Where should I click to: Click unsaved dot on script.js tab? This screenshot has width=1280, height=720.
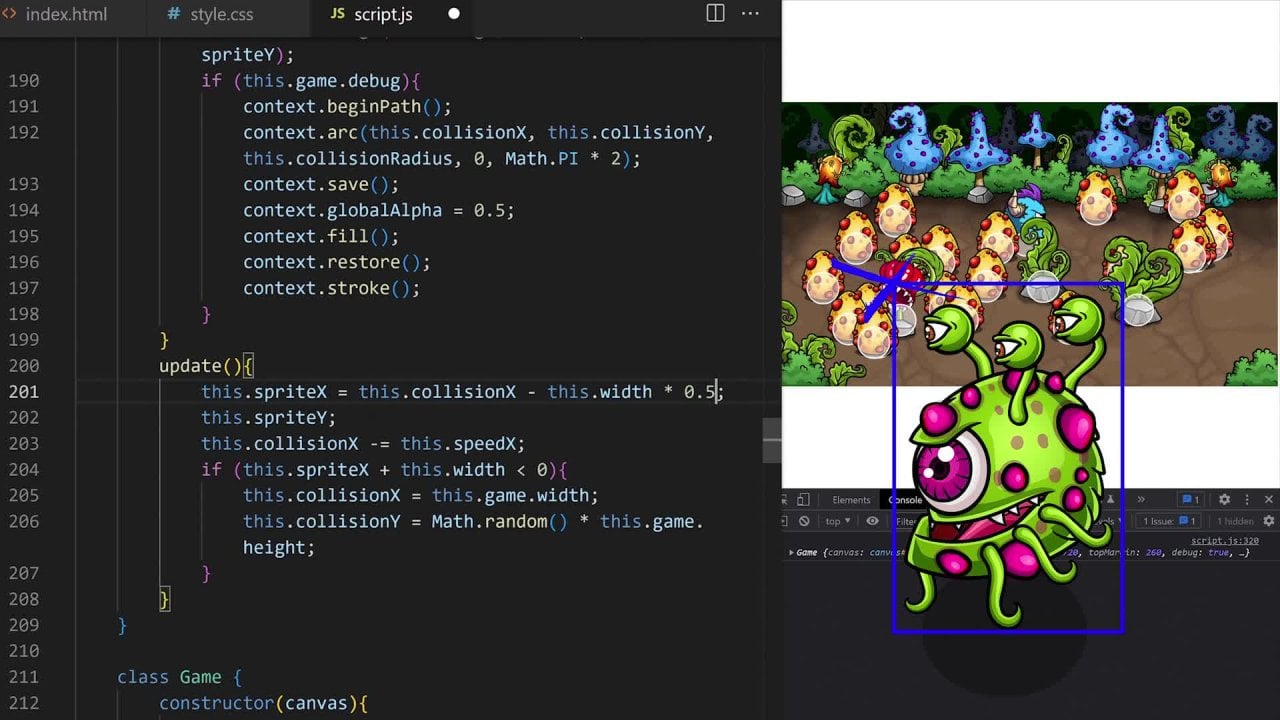(453, 14)
